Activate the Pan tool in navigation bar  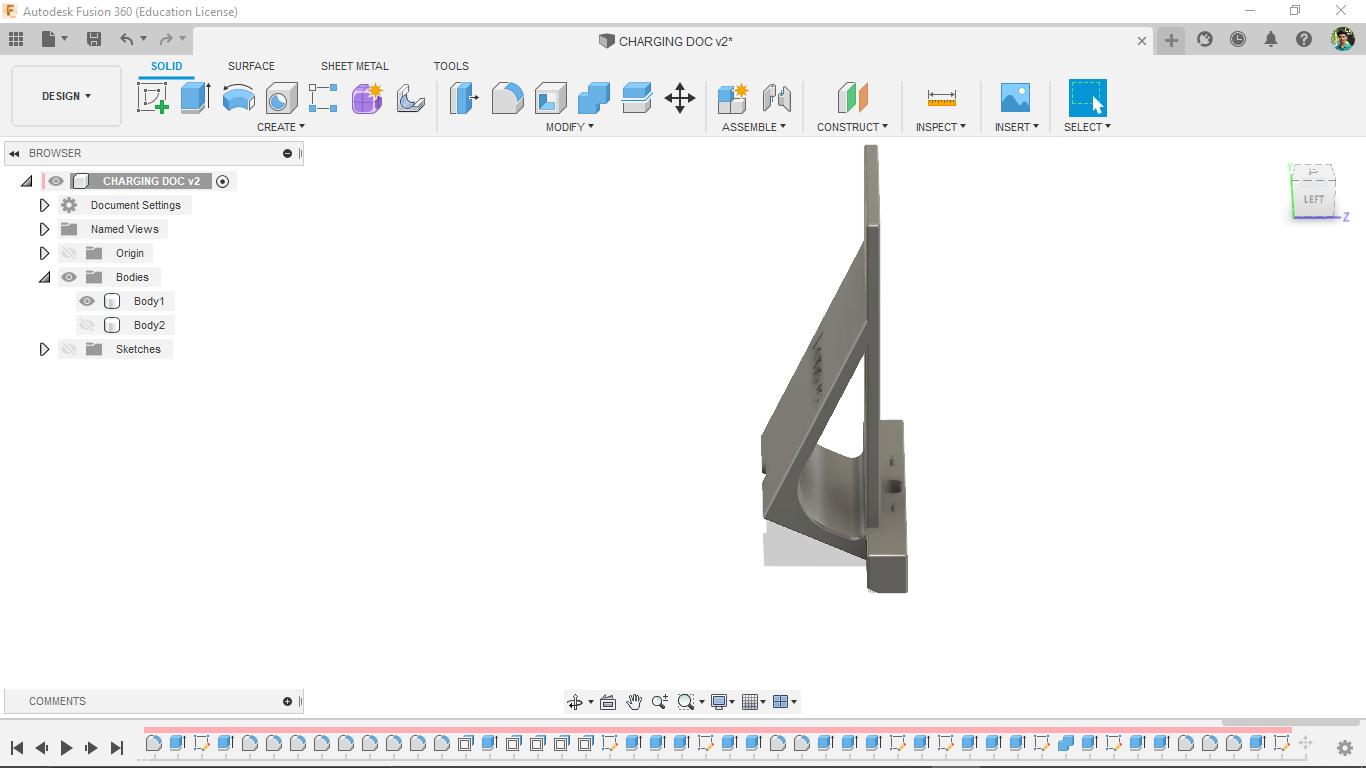634,702
